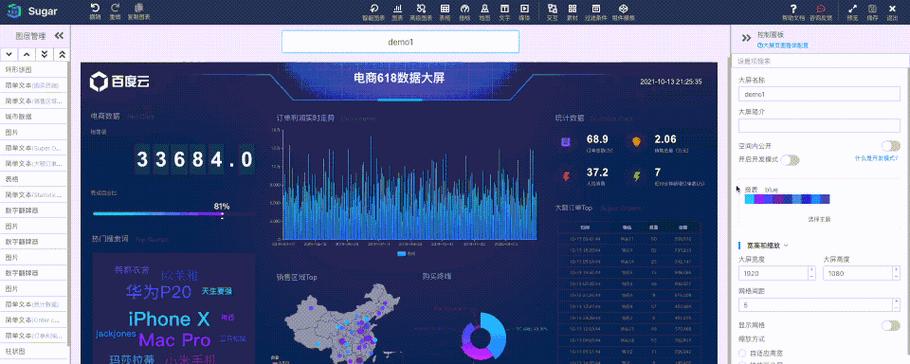Collapse the layer management panel
Viewport: 910px width, 364px height.
coord(59,36)
